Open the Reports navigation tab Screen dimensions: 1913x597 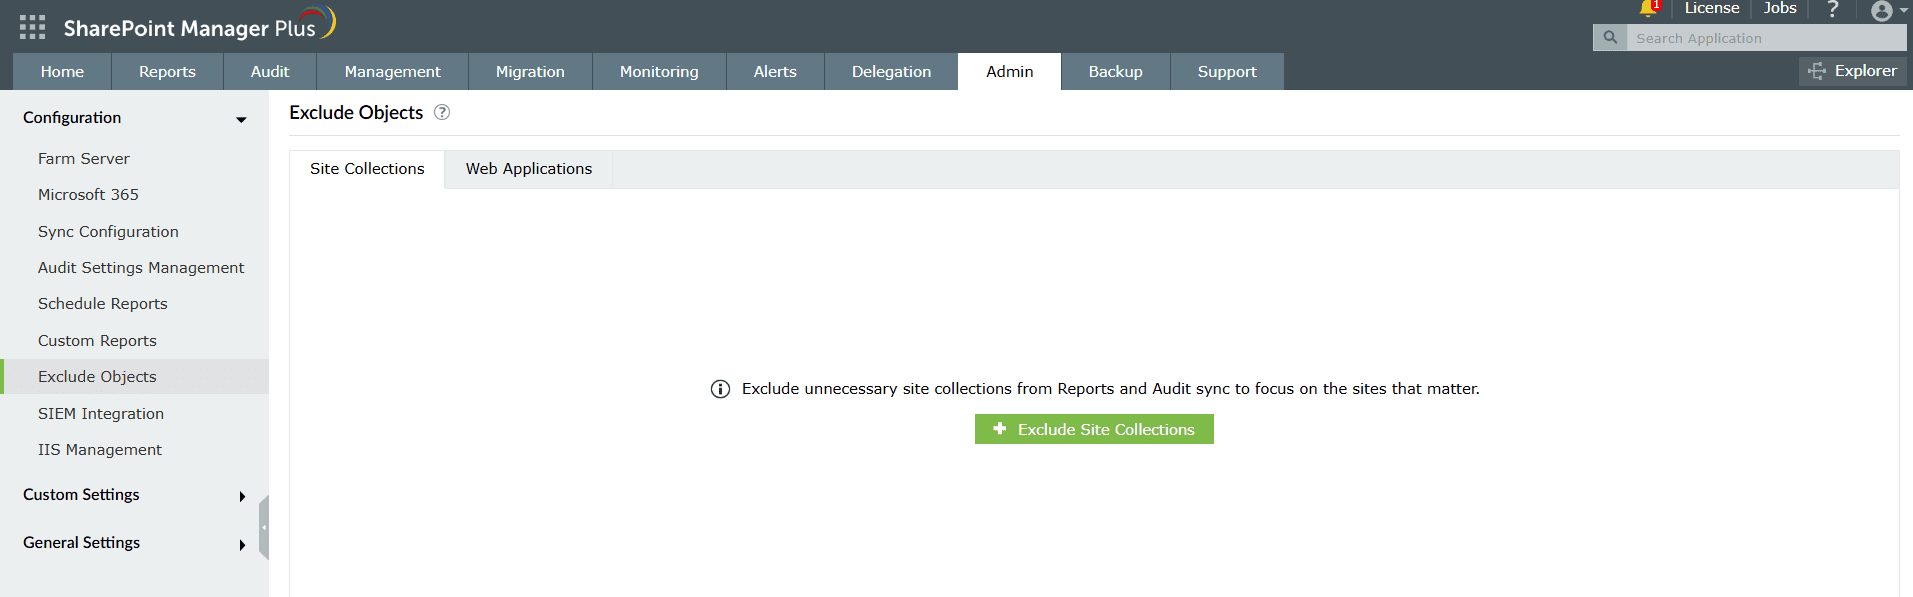click(x=166, y=71)
